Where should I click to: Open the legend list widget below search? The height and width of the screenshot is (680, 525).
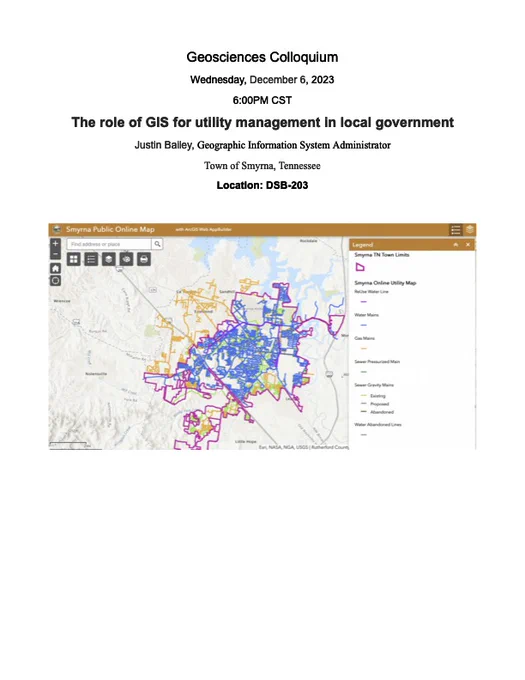(91, 259)
